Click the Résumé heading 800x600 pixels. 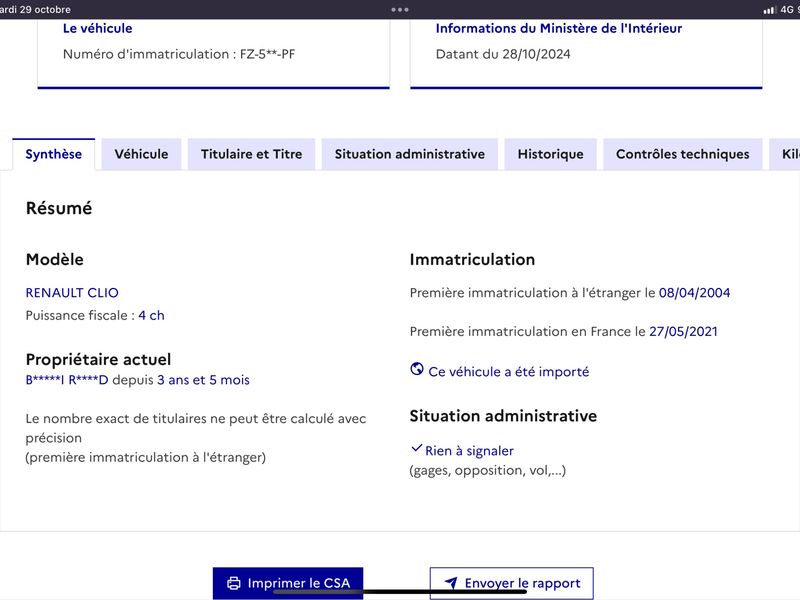click(x=59, y=208)
